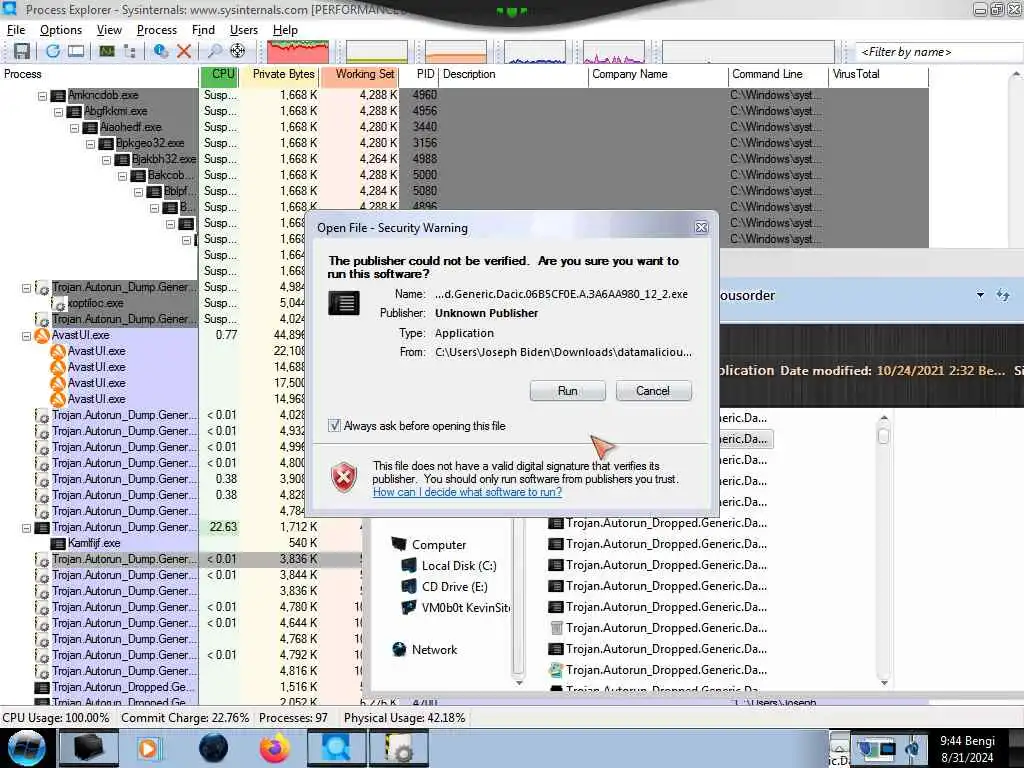Collapse the Amkncdob.exe tree node

pos(42,96)
